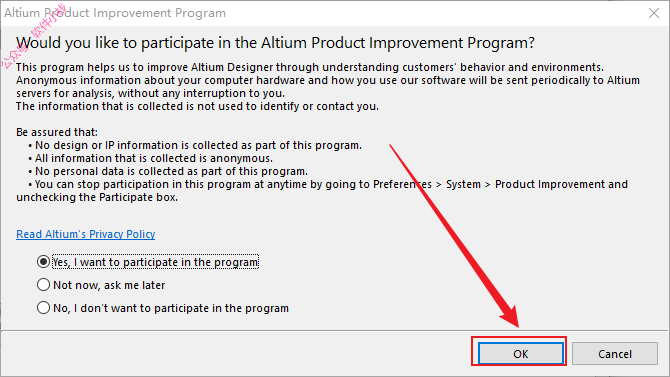Screen dimensions: 670x377
Task: Click the 'Yes, I want to participate in the program' label
Action: 156,262
